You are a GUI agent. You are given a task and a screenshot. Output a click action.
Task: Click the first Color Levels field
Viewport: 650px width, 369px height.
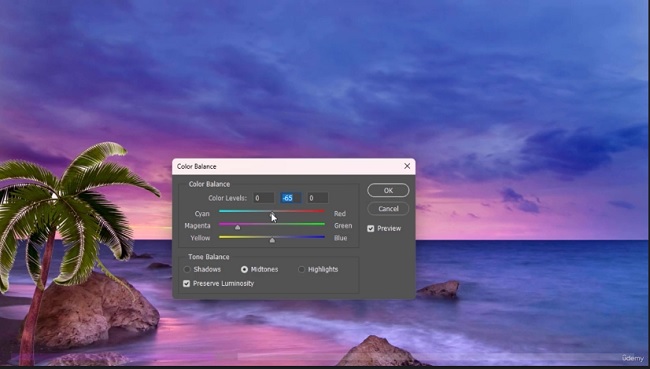pos(264,198)
